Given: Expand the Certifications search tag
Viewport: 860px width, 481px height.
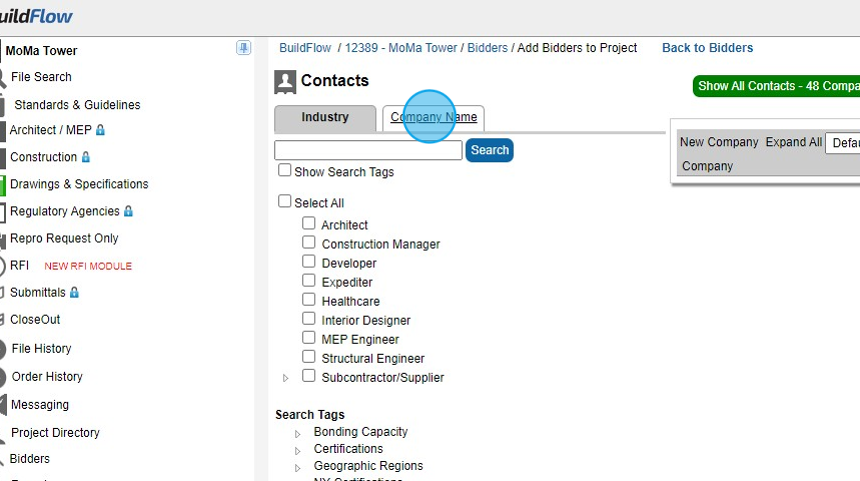Looking at the screenshot, I should pos(297,451).
